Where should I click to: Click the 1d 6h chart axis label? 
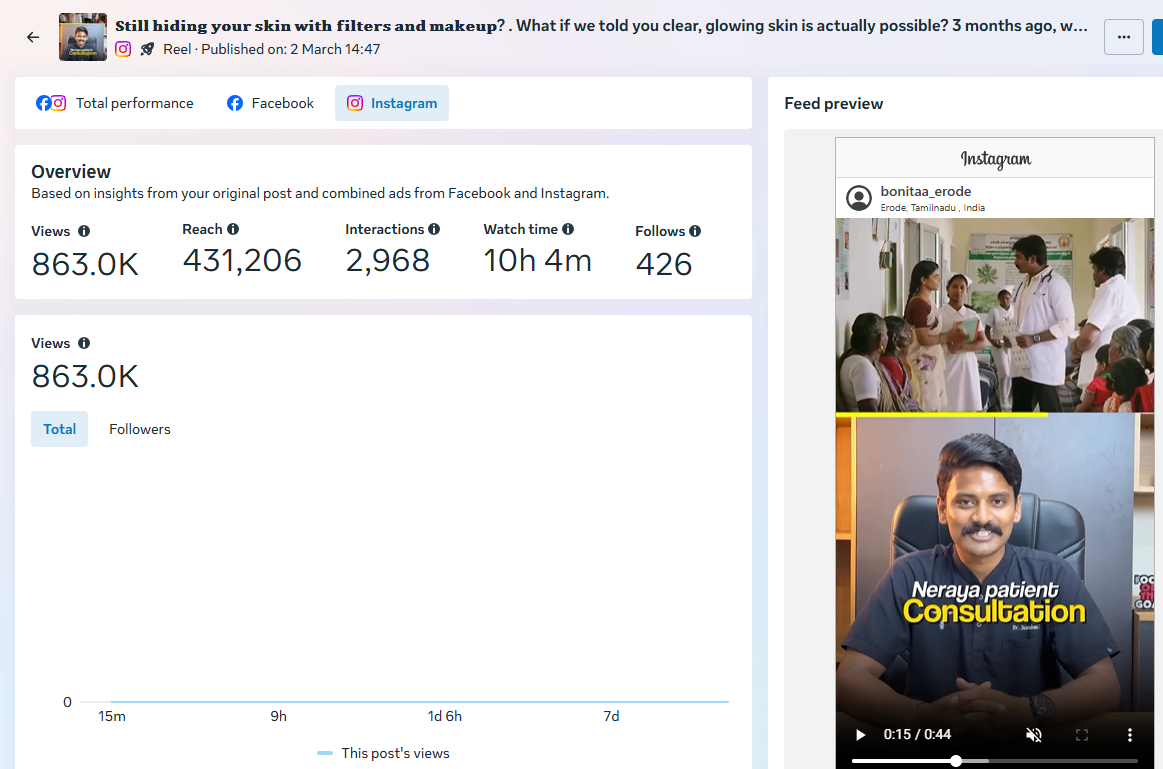point(444,716)
